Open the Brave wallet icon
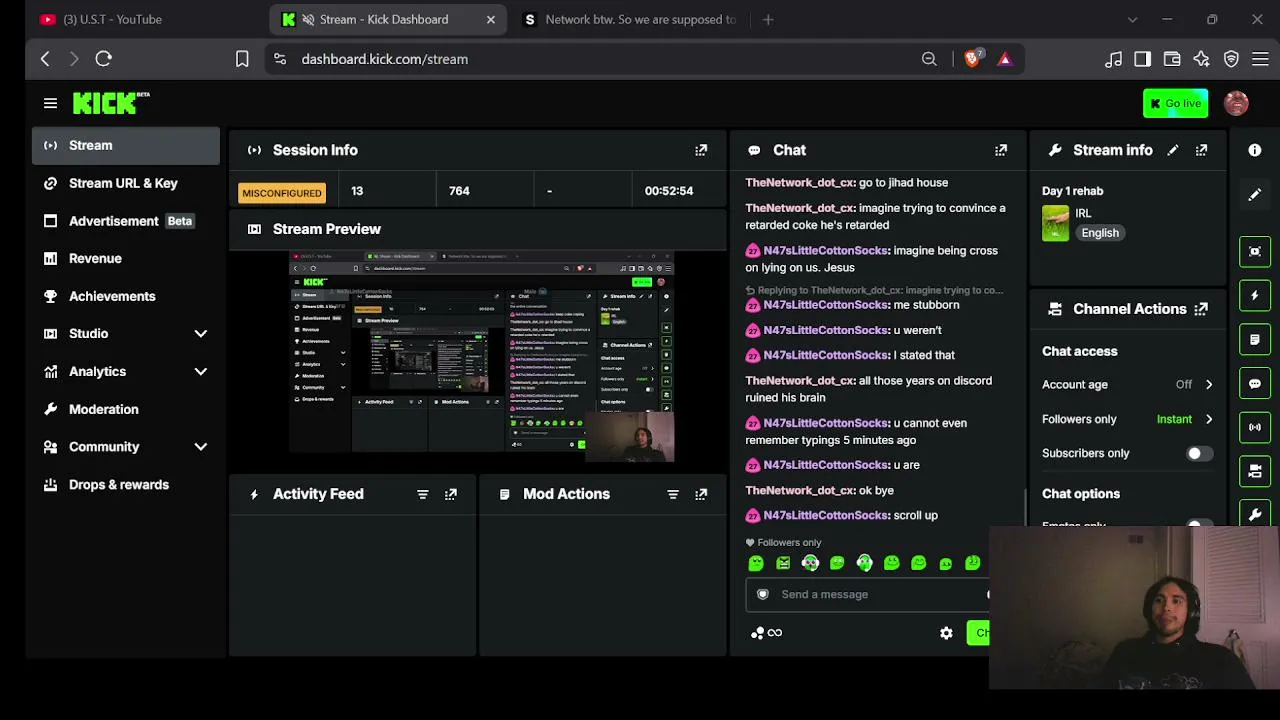Image resolution: width=1280 pixels, height=720 pixels. pos(1172,59)
